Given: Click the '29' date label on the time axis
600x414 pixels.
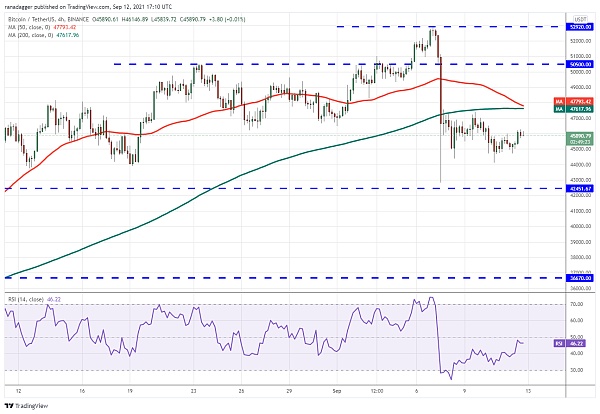Looking at the screenshot, I should pos(289,391).
